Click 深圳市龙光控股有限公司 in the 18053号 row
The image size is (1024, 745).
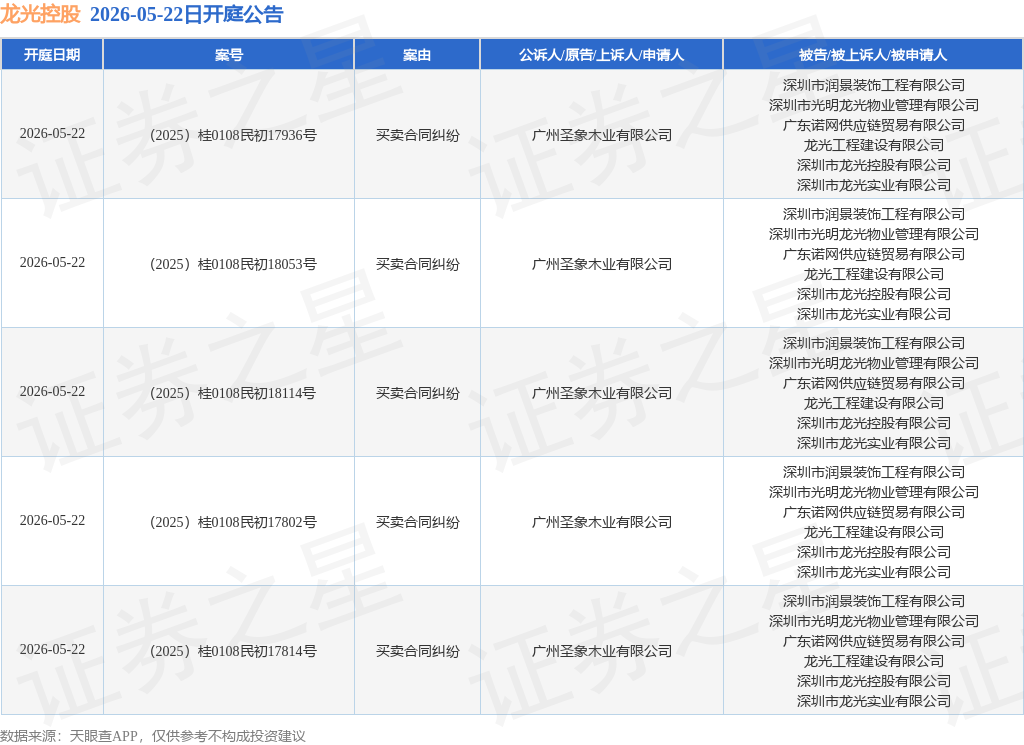tap(874, 294)
